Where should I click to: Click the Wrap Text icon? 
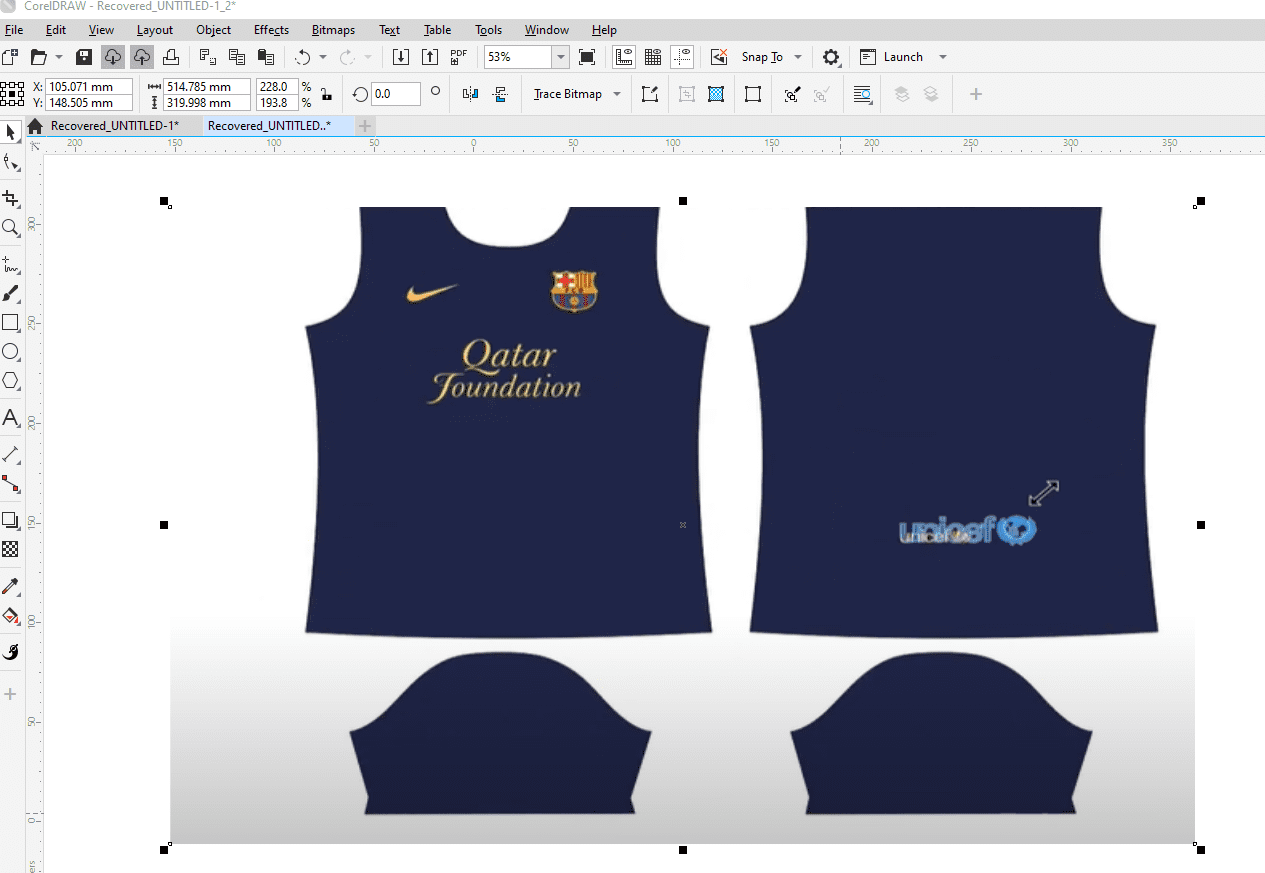[862, 94]
